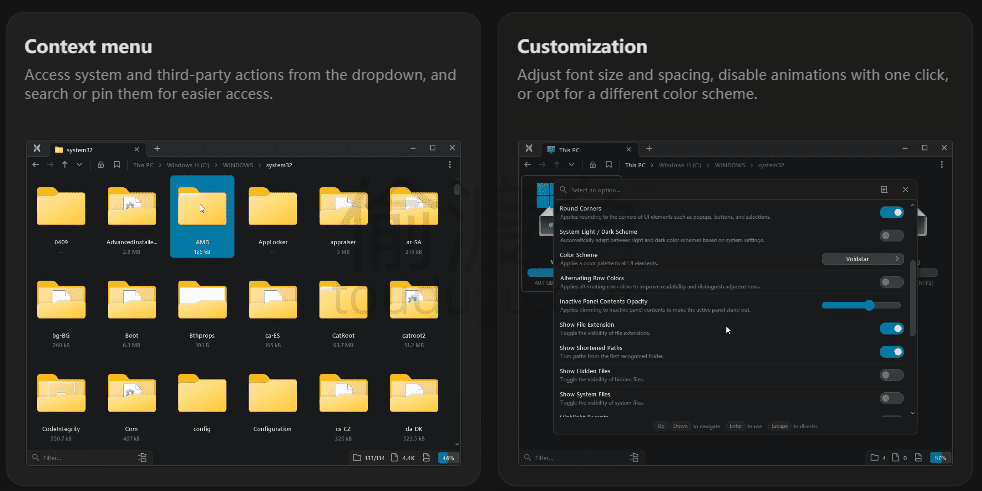Navigate up one level in system32 window
This screenshot has width=982, height=491.
(65, 165)
